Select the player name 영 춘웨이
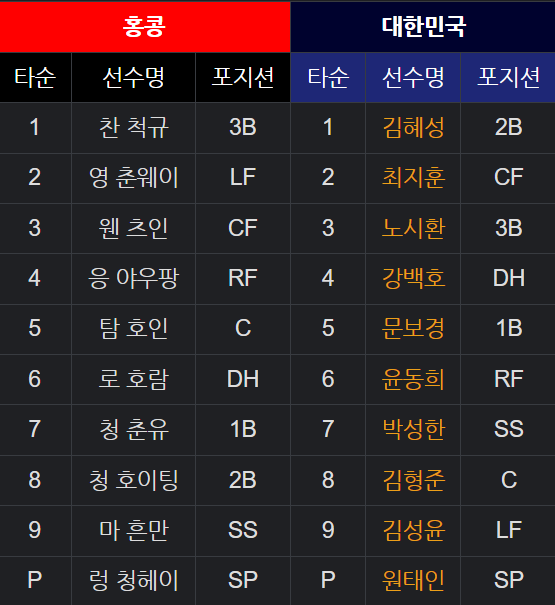Viewport: 555px width, 605px height. point(134,177)
